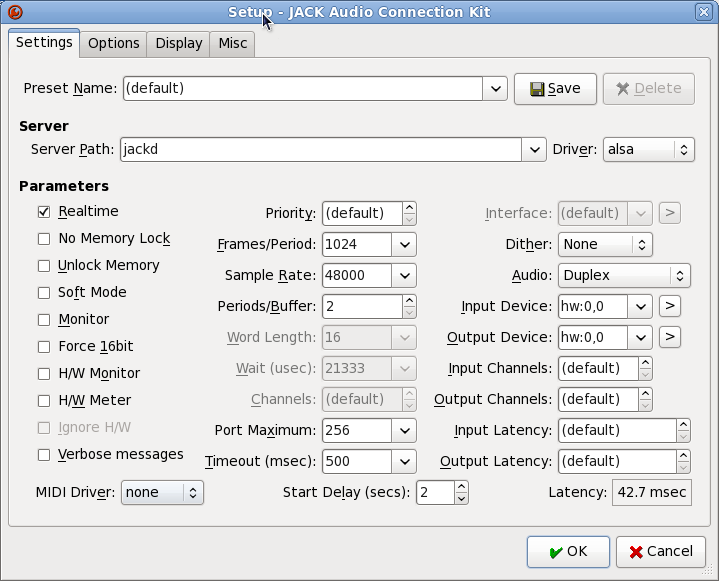
Task: Tick the Unlock Memory checkbox
Action: [44, 266]
